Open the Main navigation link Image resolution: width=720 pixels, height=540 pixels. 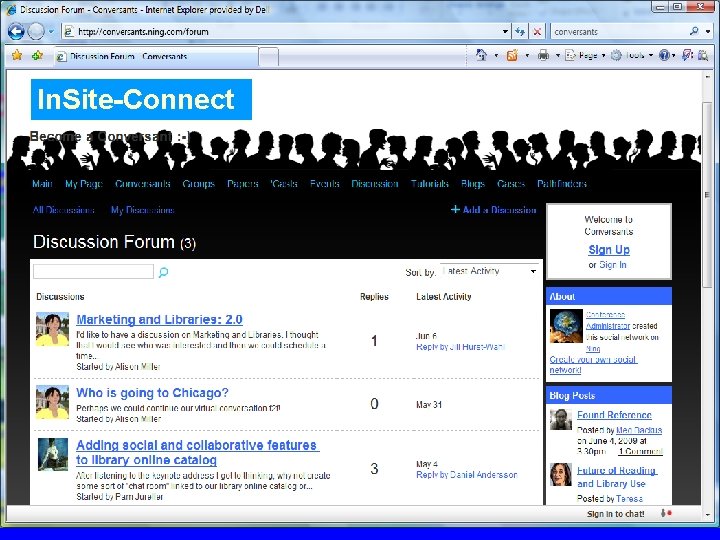[42, 184]
